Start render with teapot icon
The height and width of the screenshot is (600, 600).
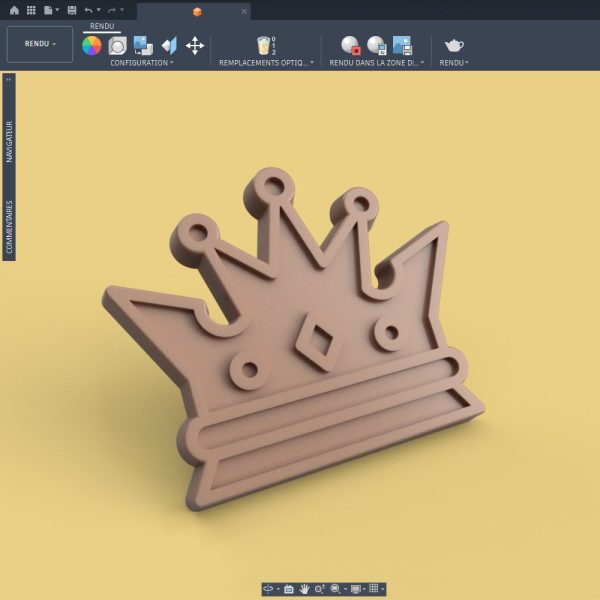454,46
